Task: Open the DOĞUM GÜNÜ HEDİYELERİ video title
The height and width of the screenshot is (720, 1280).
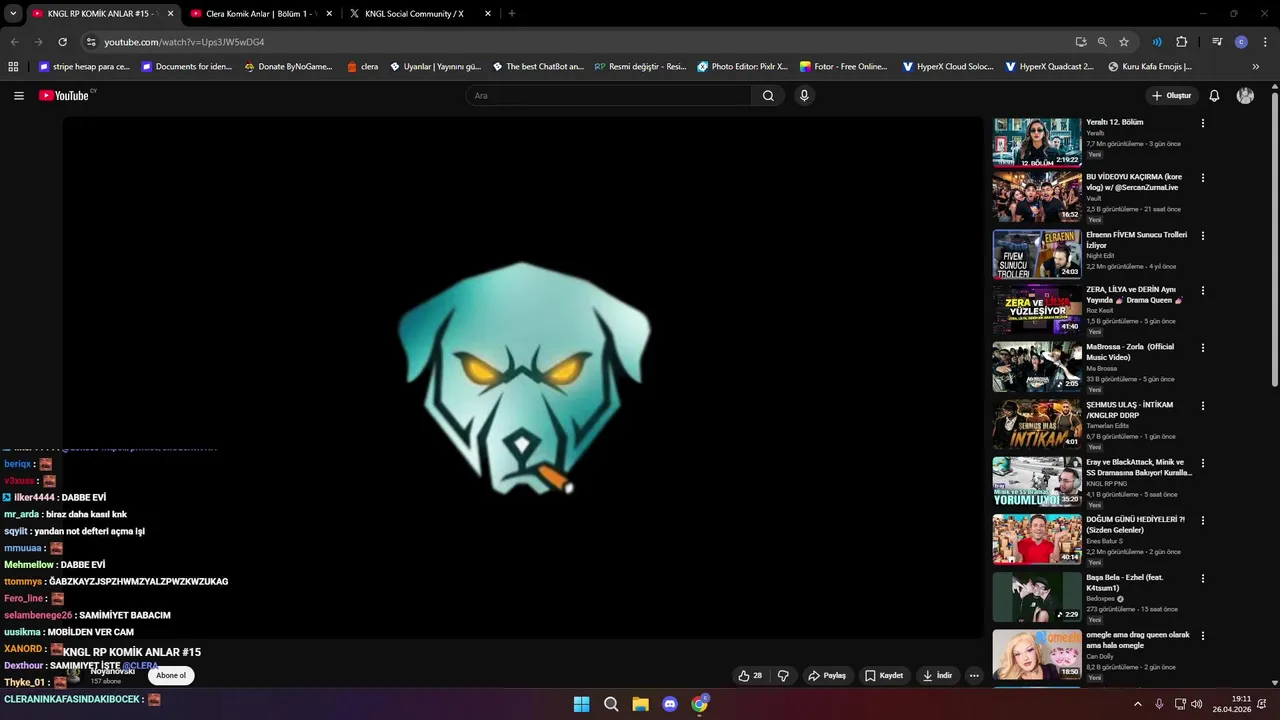Action: click(x=1135, y=525)
